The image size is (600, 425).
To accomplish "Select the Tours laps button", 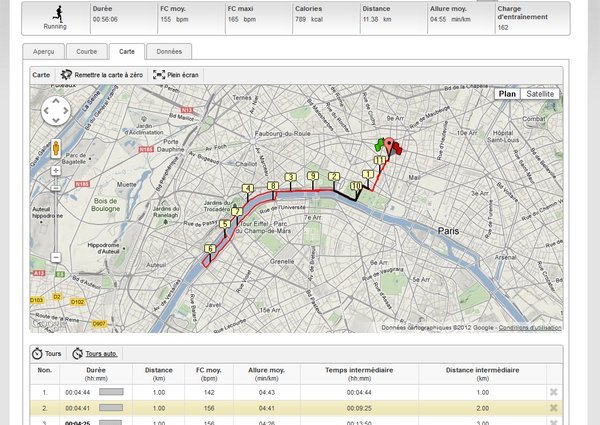I will (x=47, y=354).
